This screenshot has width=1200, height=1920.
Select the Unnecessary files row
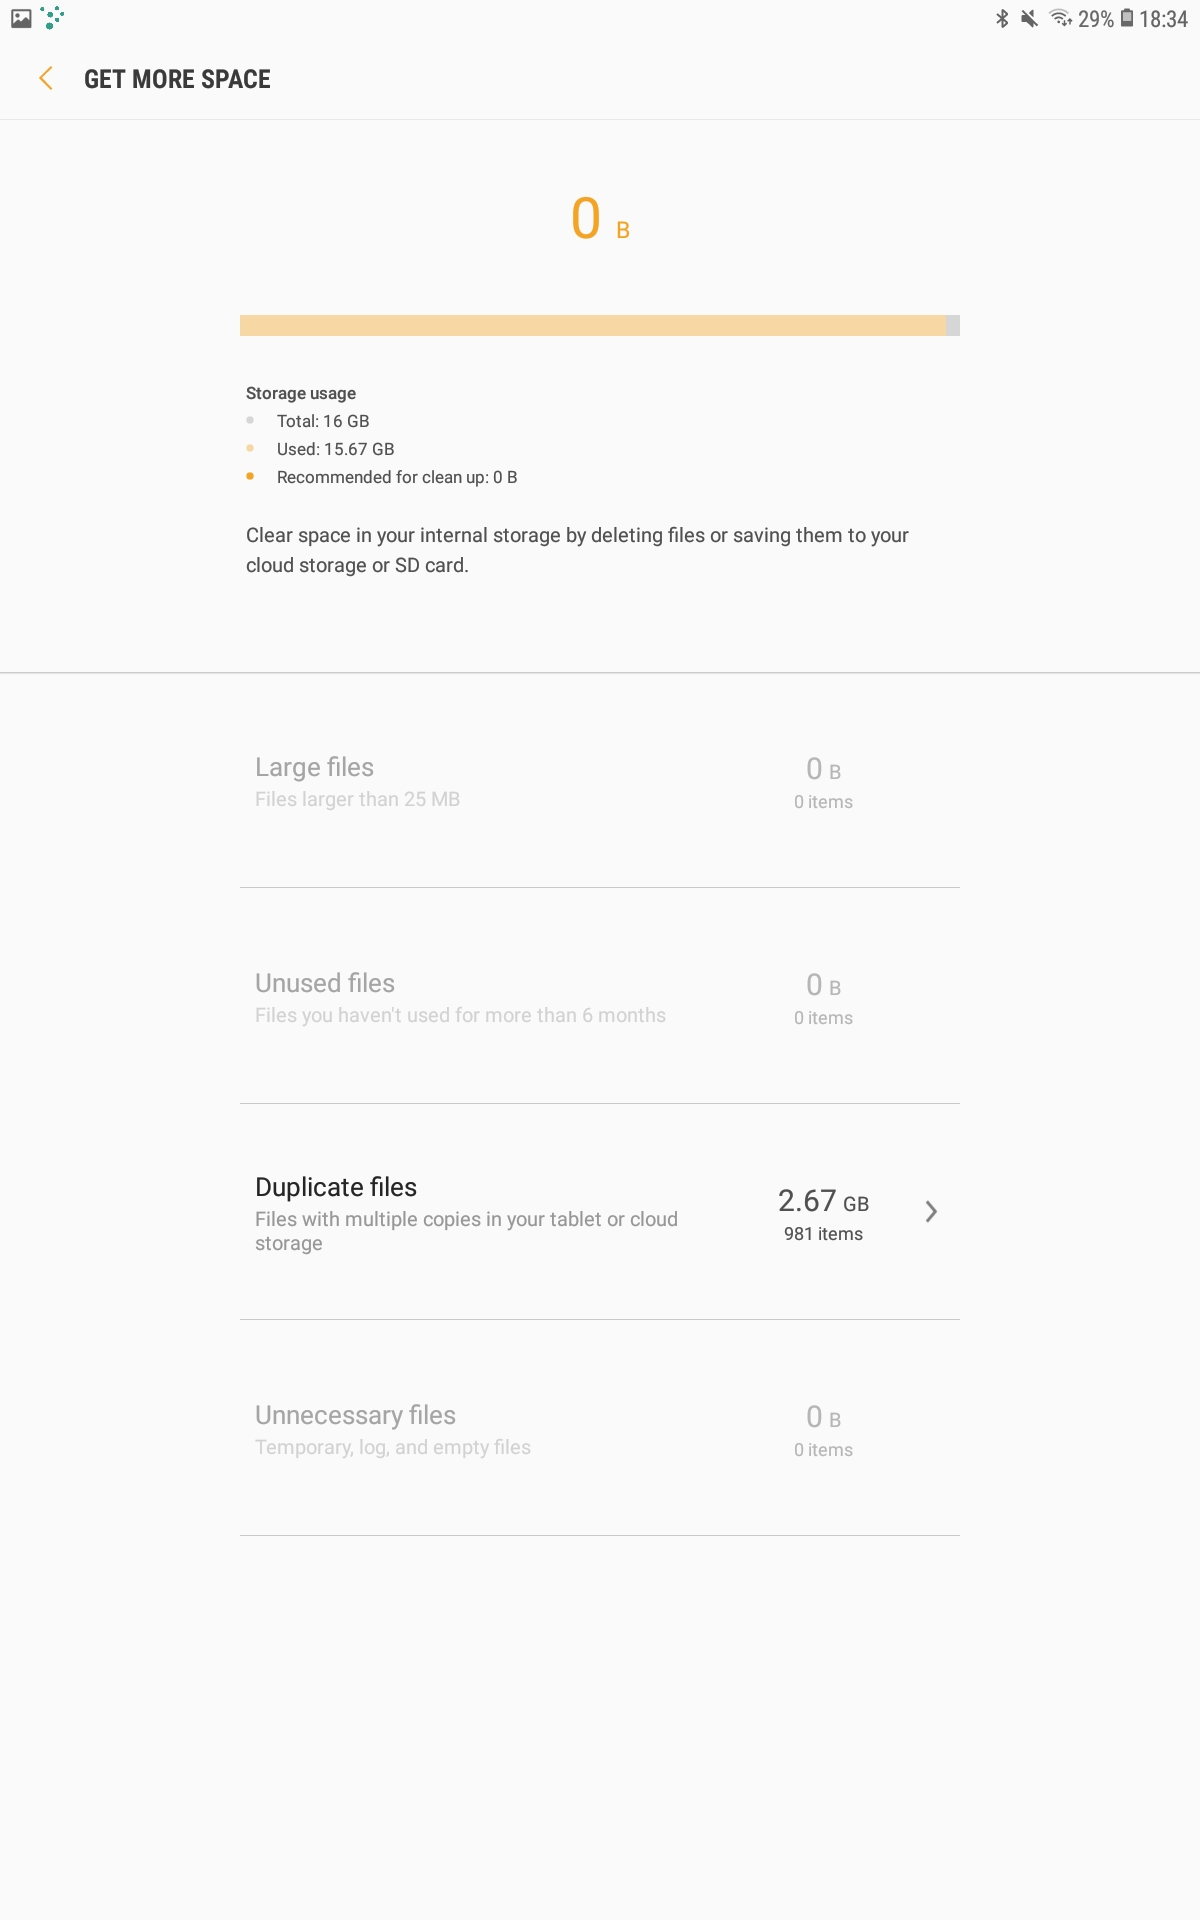coord(600,1428)
